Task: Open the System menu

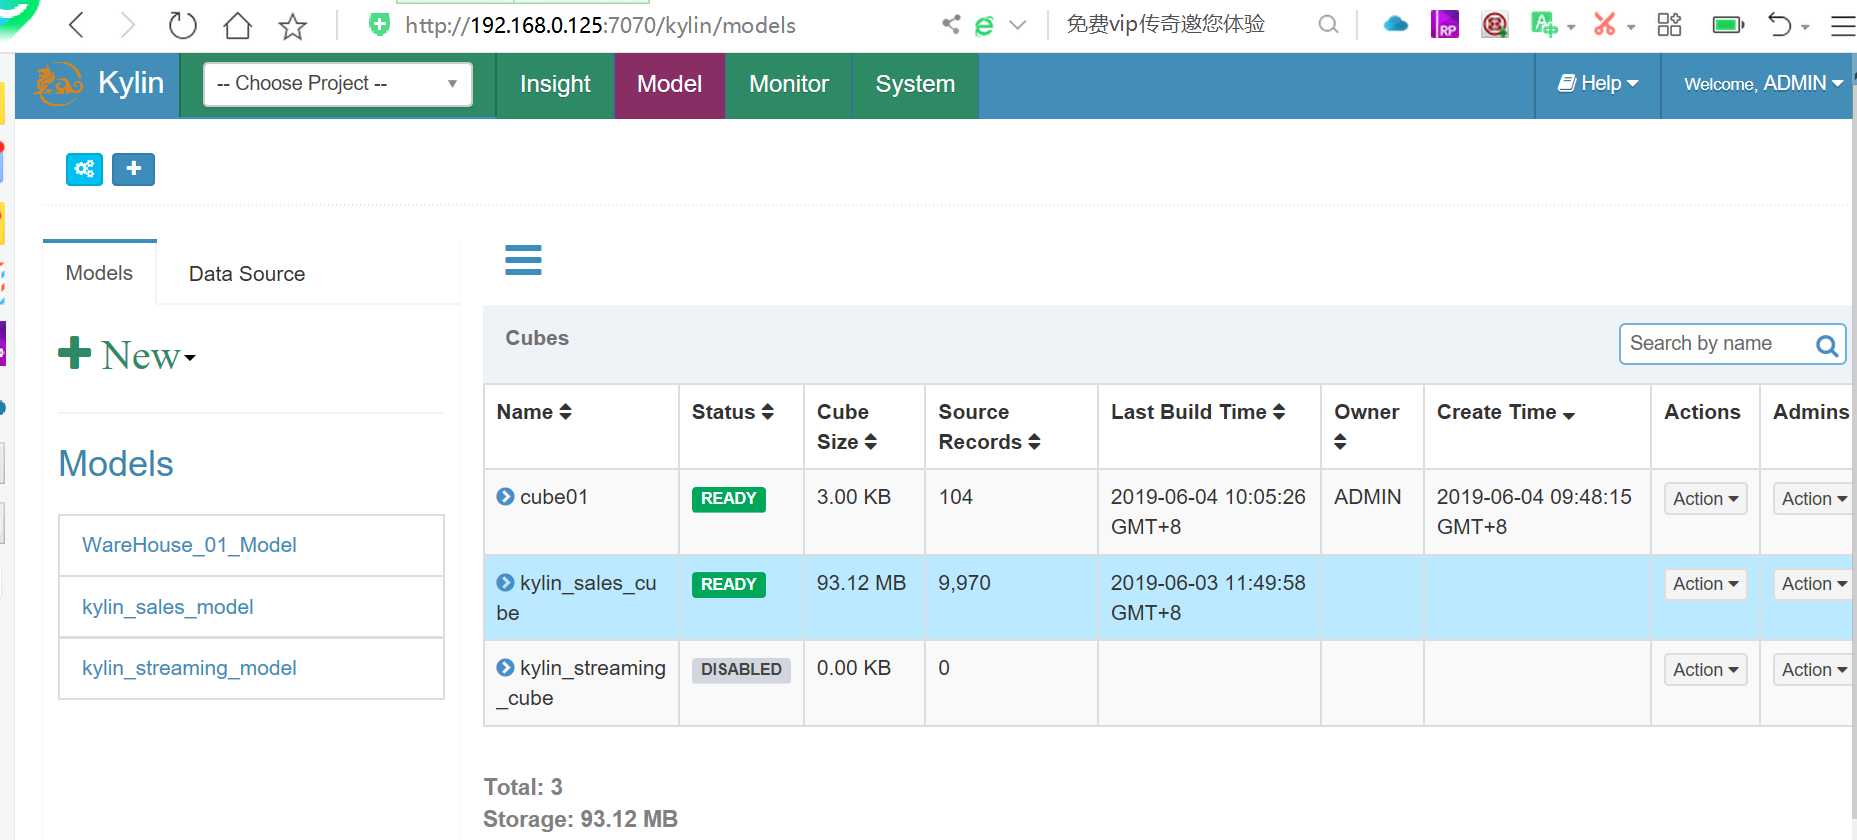Action: coord(915,84)
